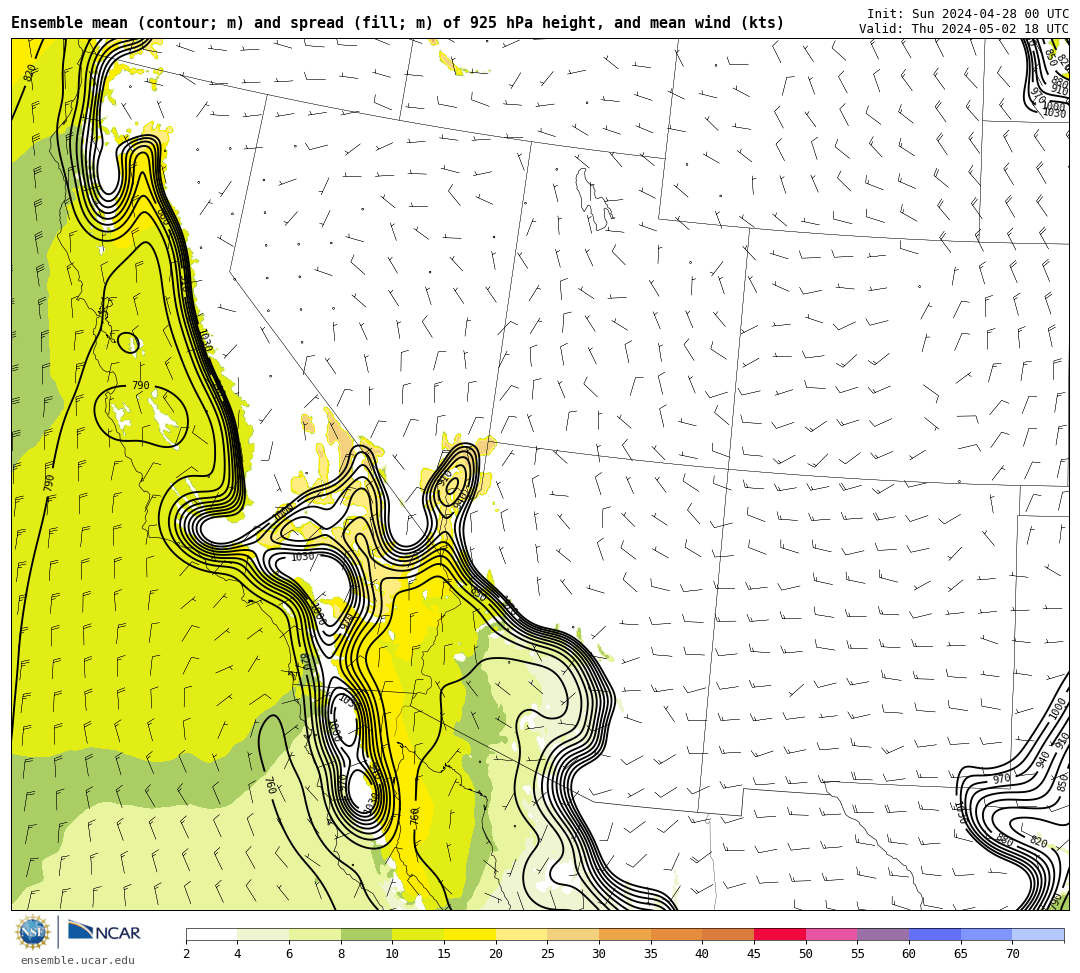Click the 8-10 green colorbar swatch
Viewport: 1080px width, 973px height.
click(x=366, y=934)
